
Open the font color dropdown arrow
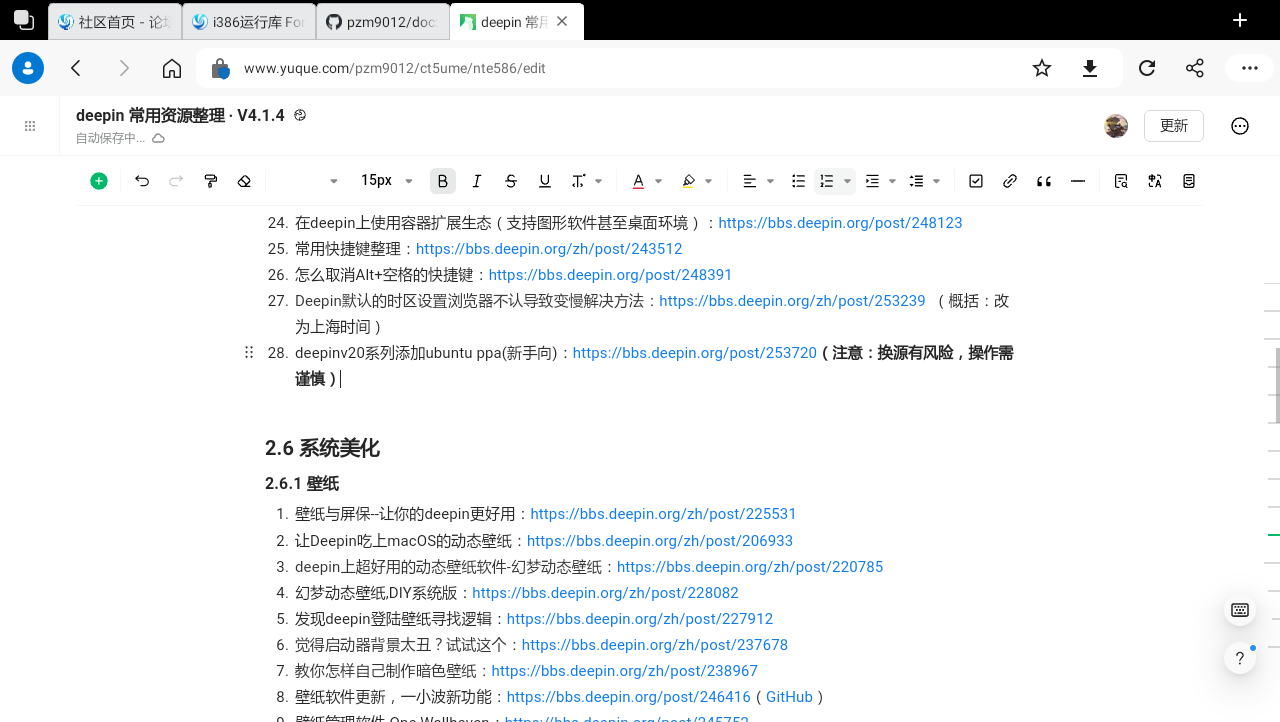[x=657, y=180]
